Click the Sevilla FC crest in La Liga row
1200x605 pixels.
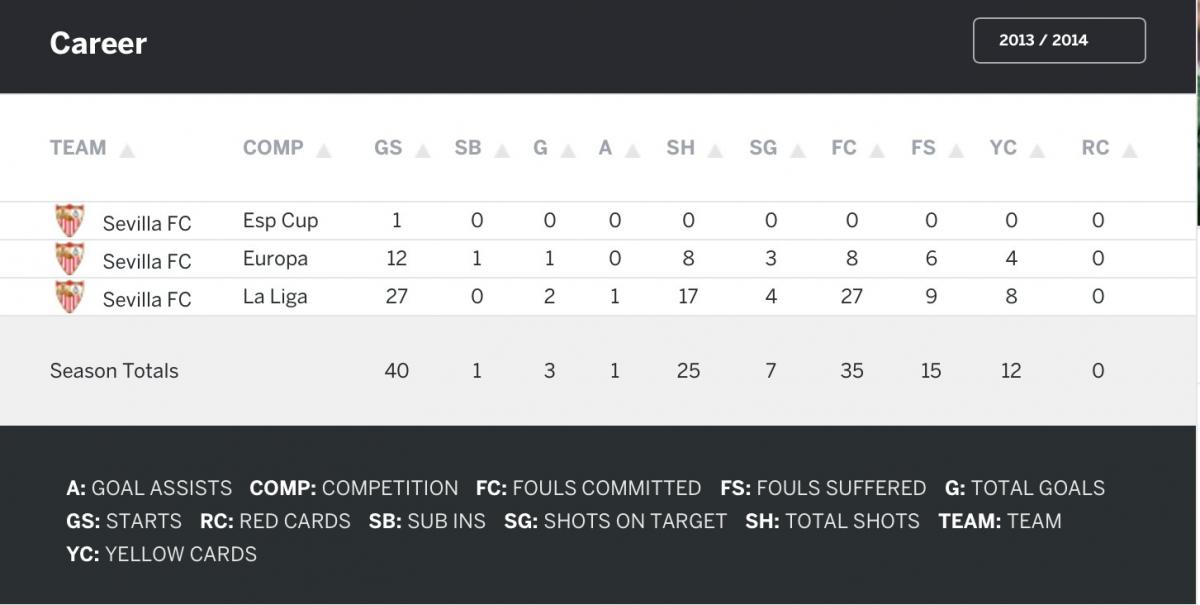pyautogui.click(x=70, y=297)
